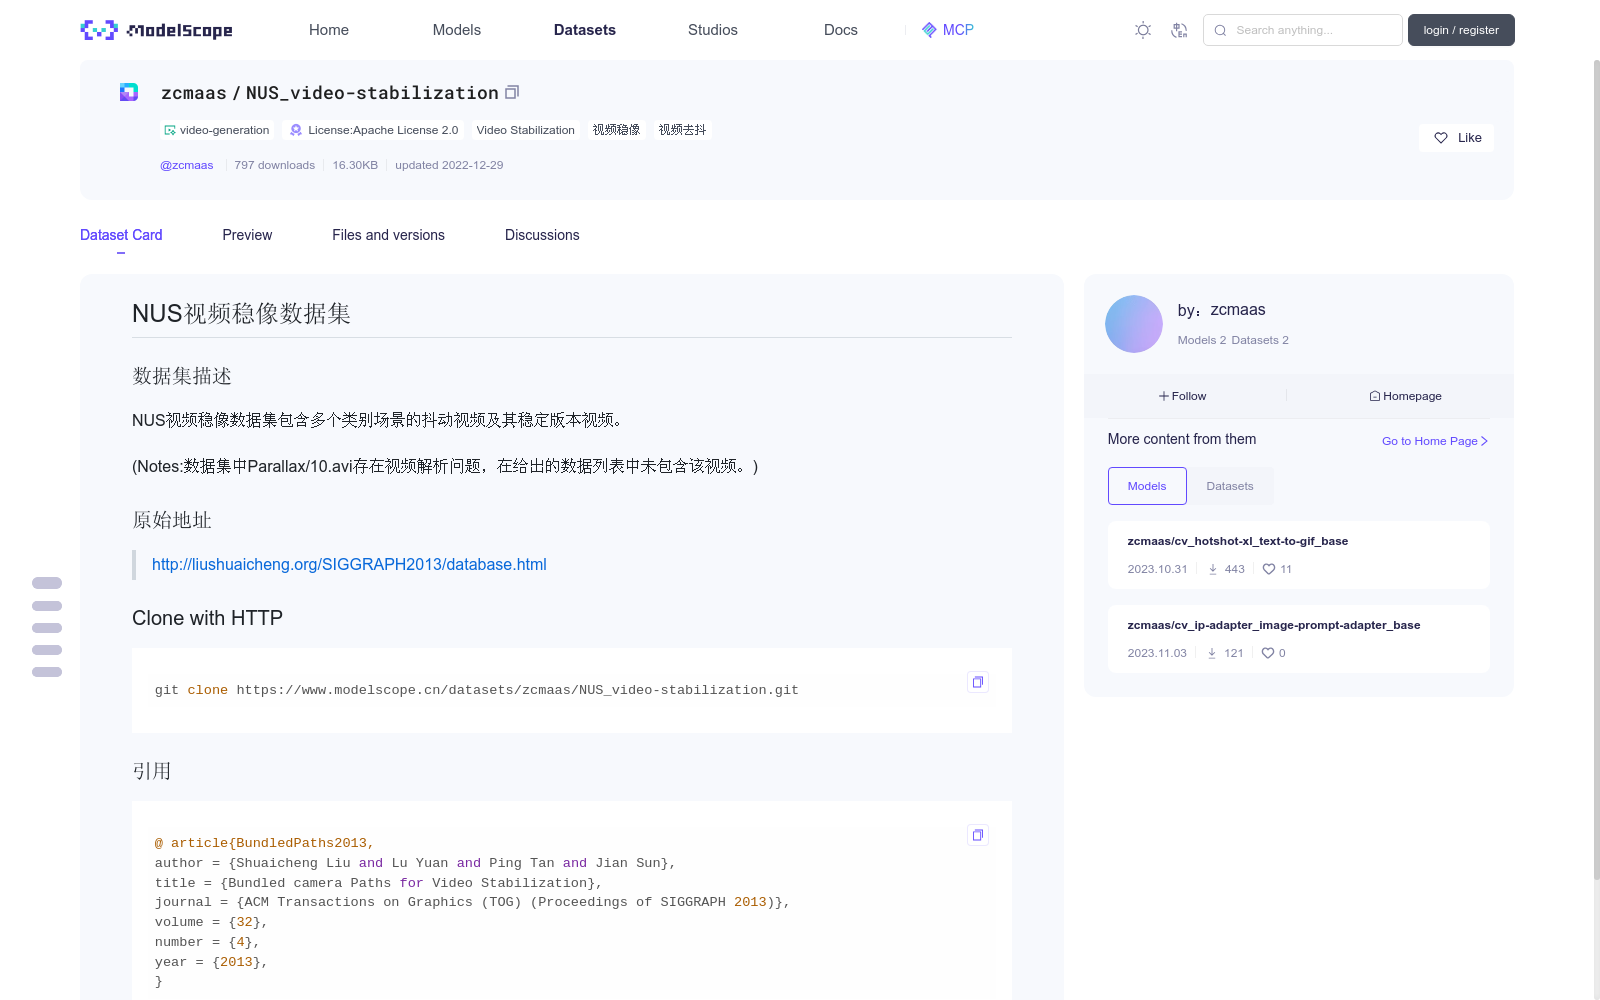Click the video-generation tag icon
Viewport: 1600px width, 1000px height.
tap(170, 130)
